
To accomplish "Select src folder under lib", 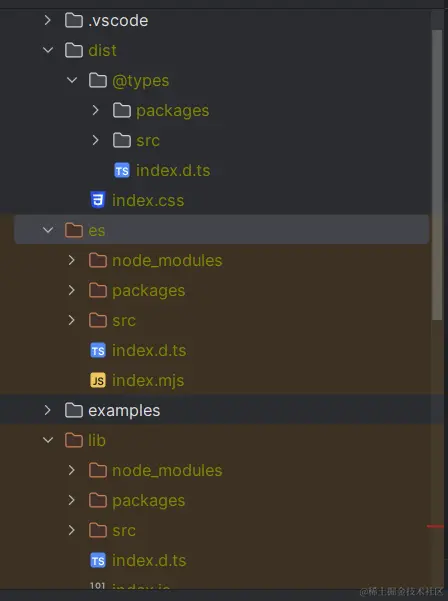I will coord(124,530).
